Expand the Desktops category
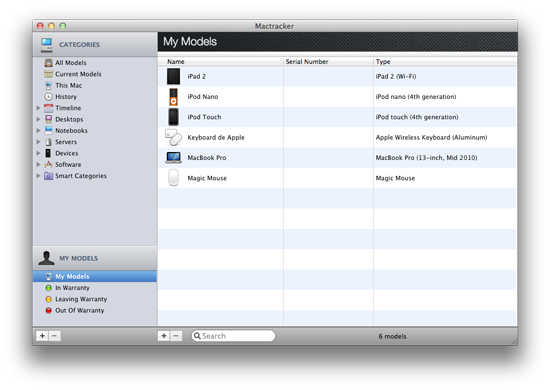Viewport: 550px width, 390px height. (x=39, y=119)
